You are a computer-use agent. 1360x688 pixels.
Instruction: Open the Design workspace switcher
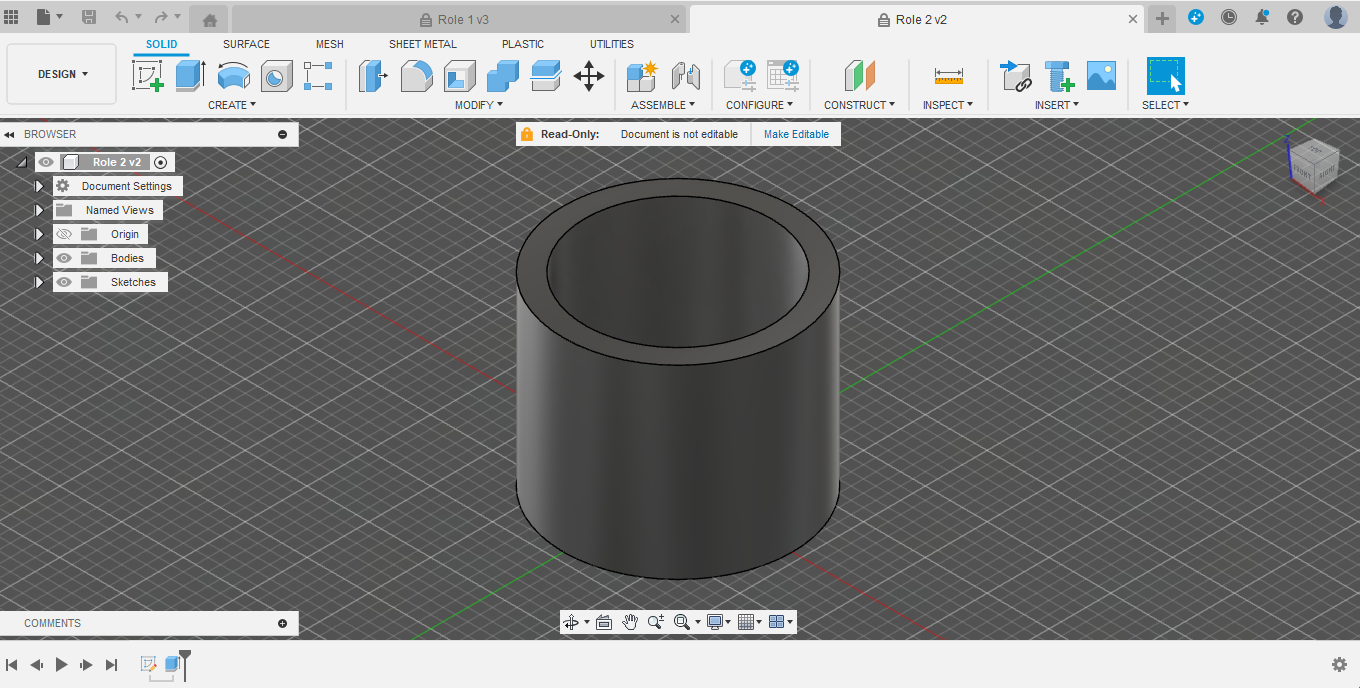pyautogui.click(x=60, y=73)
